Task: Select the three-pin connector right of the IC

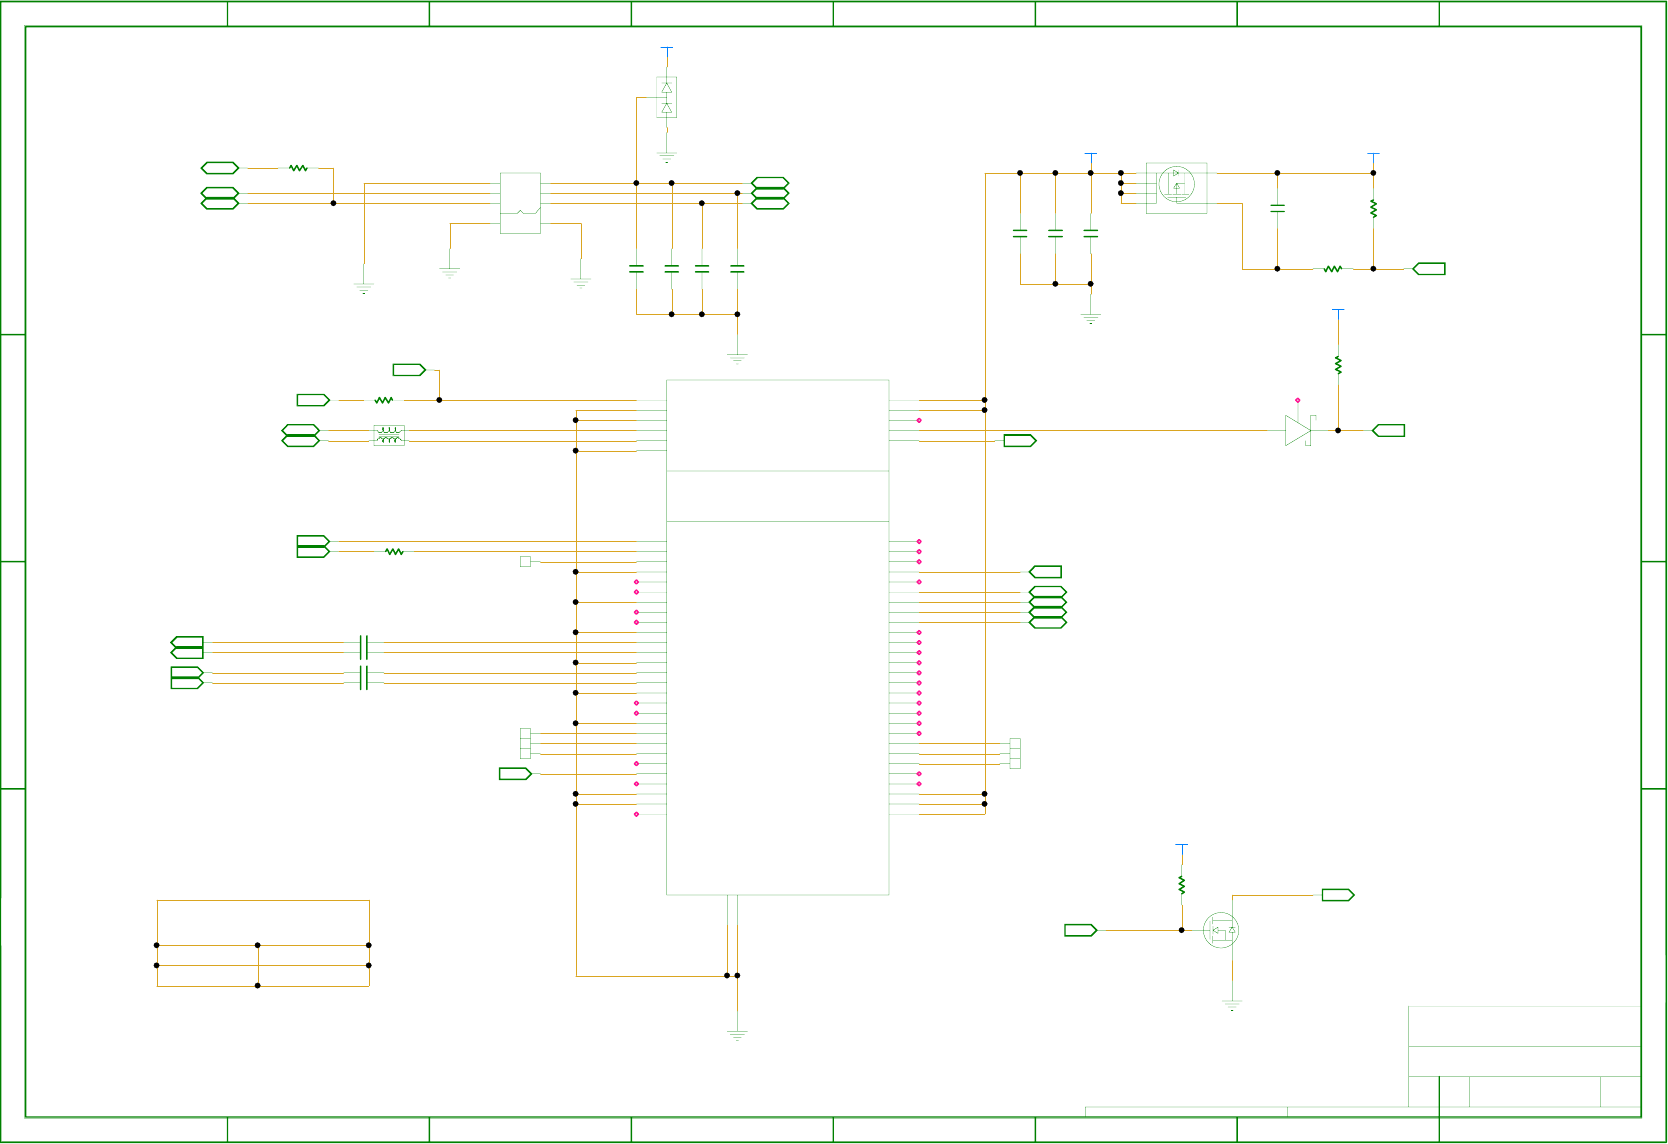Action: 1015,754
